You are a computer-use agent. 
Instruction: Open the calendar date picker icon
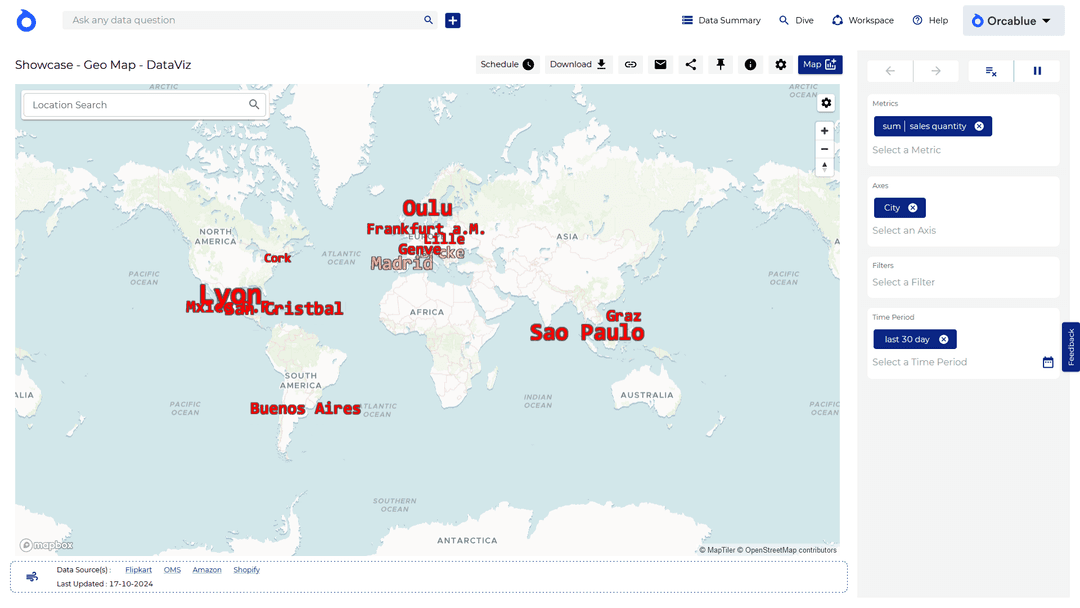point(1048,362)
